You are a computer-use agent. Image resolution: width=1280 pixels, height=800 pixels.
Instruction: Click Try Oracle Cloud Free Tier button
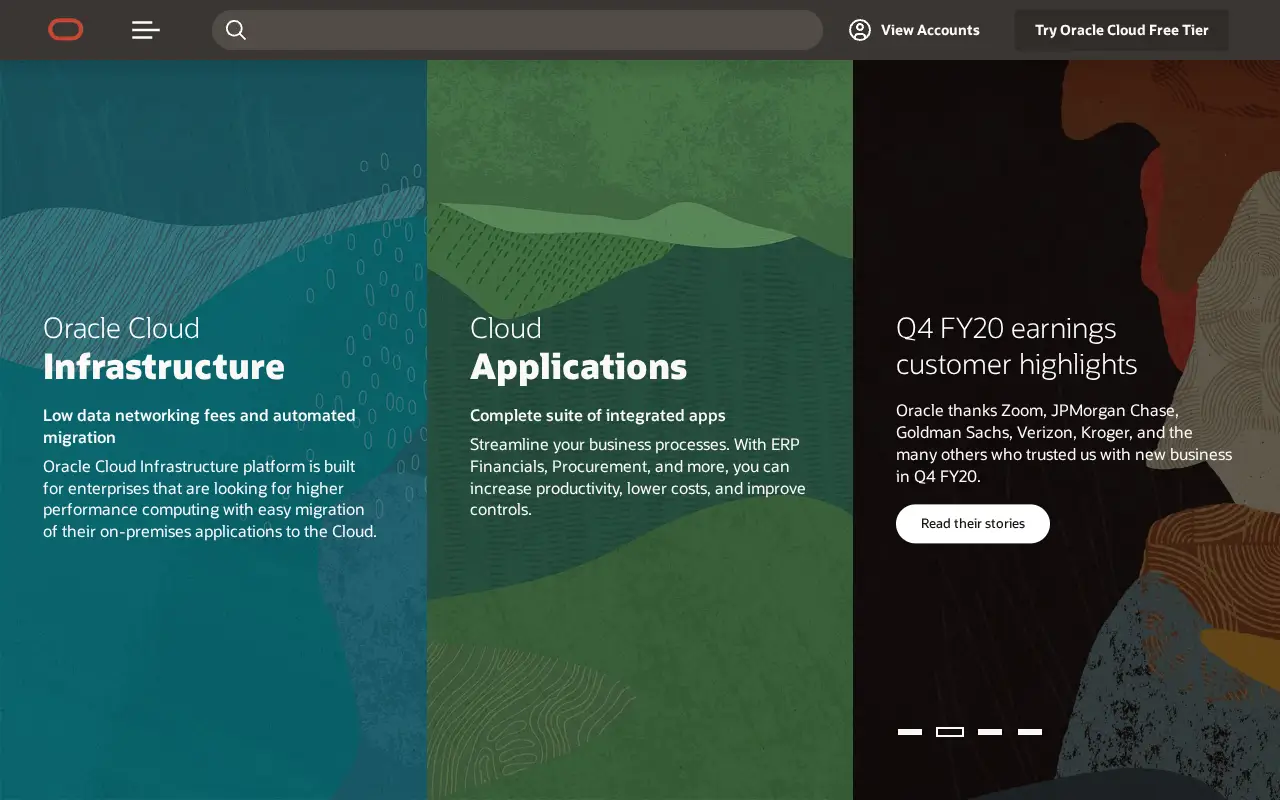pyautogui.click(x=1122, y=30)
